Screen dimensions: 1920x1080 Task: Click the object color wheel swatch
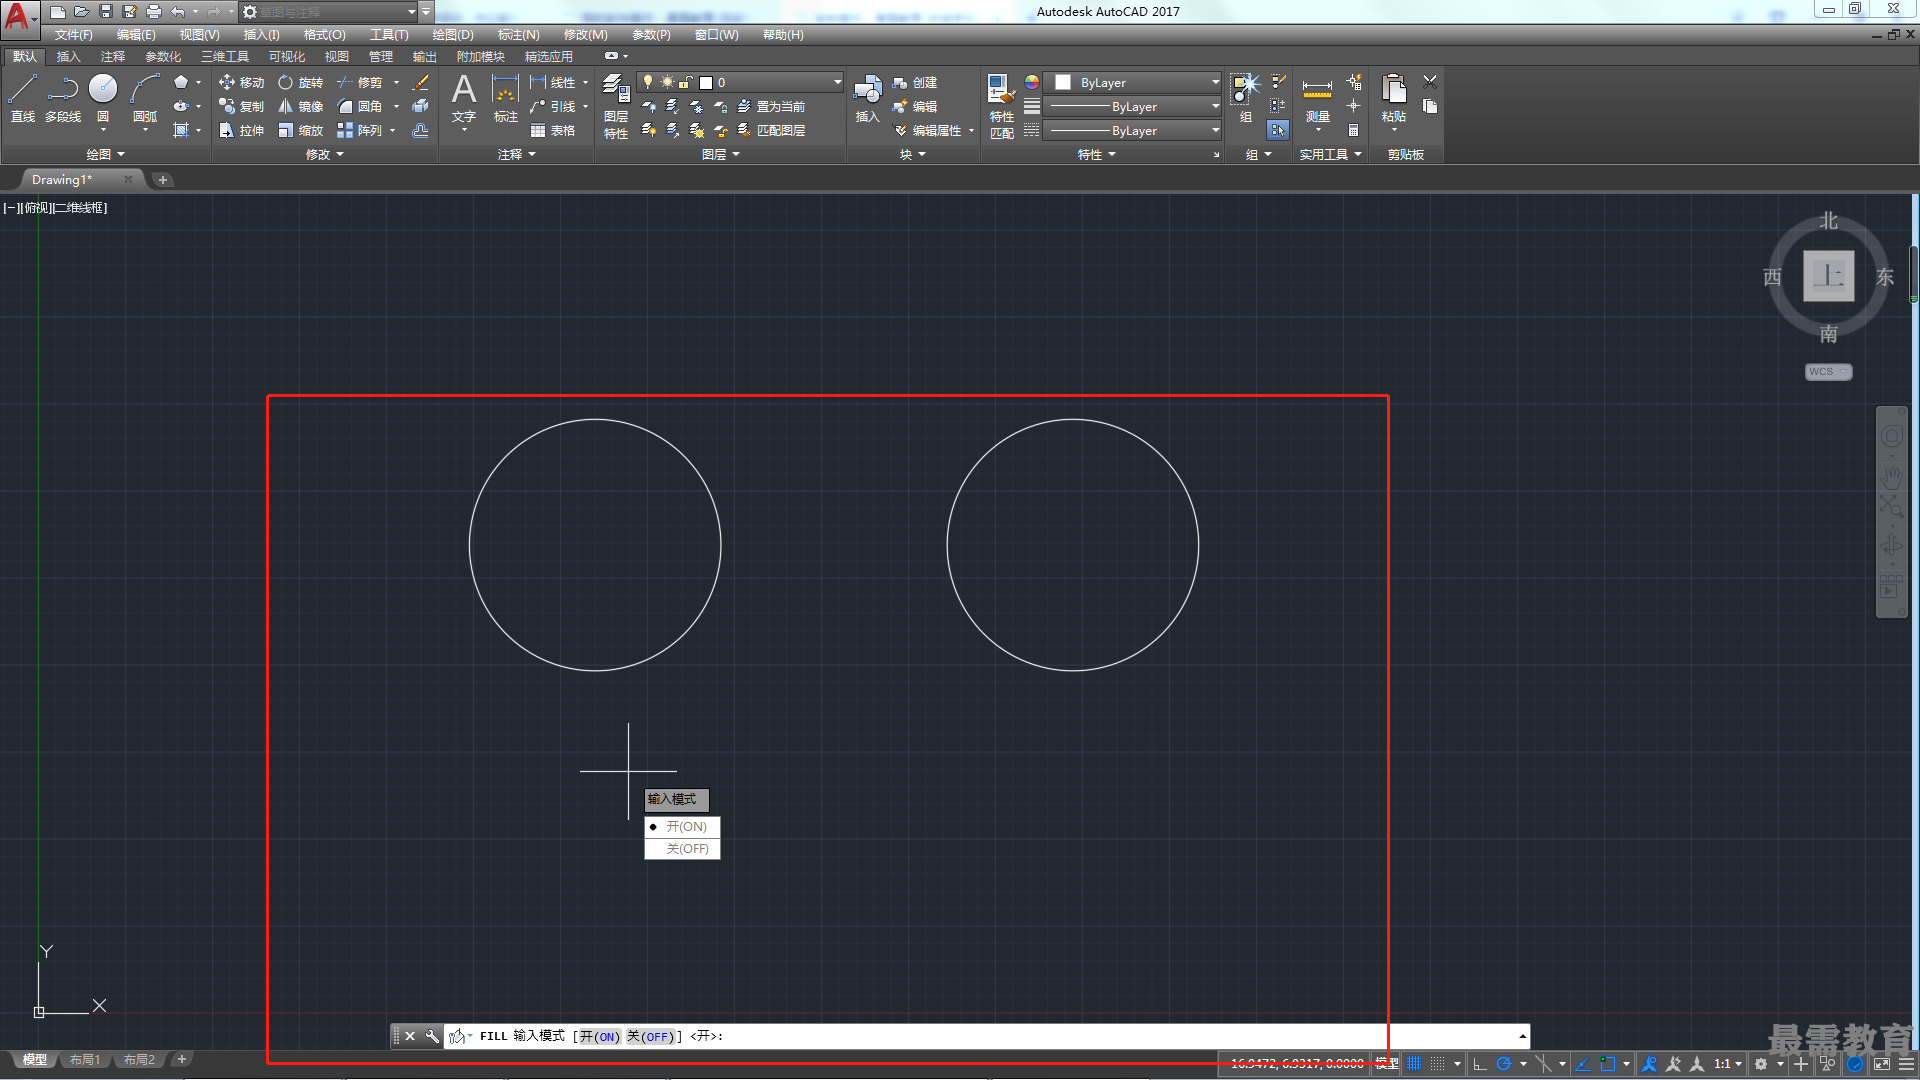1032,83
